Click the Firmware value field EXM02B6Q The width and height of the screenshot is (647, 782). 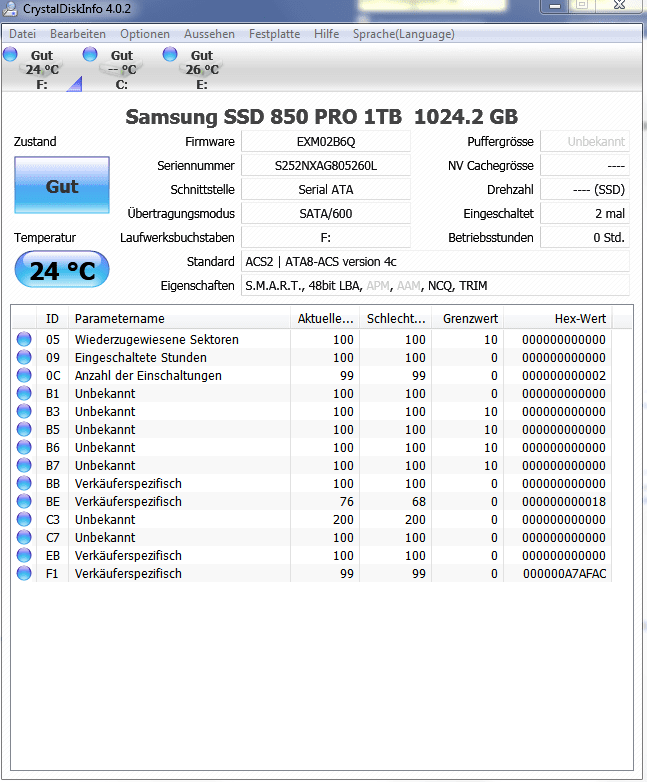[326, 142]
